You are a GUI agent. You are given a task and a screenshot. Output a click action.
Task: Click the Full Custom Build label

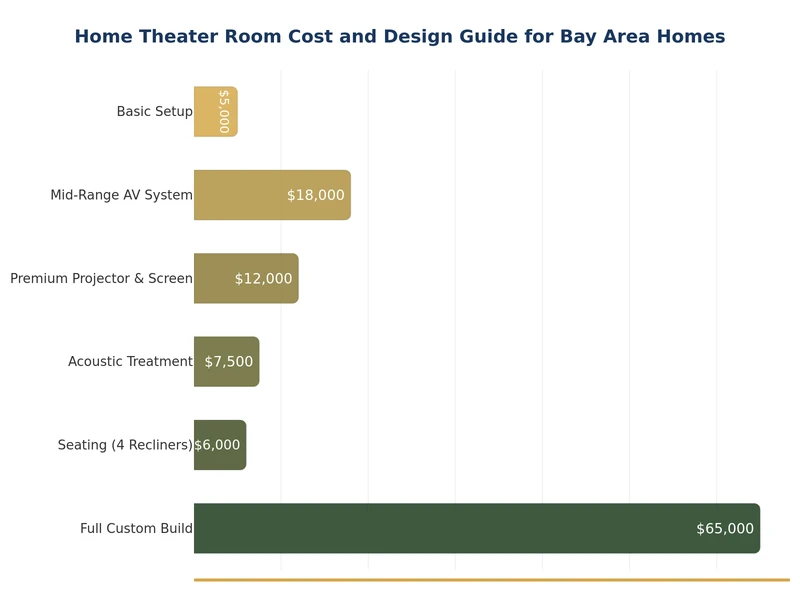click(x=136, y=528)
